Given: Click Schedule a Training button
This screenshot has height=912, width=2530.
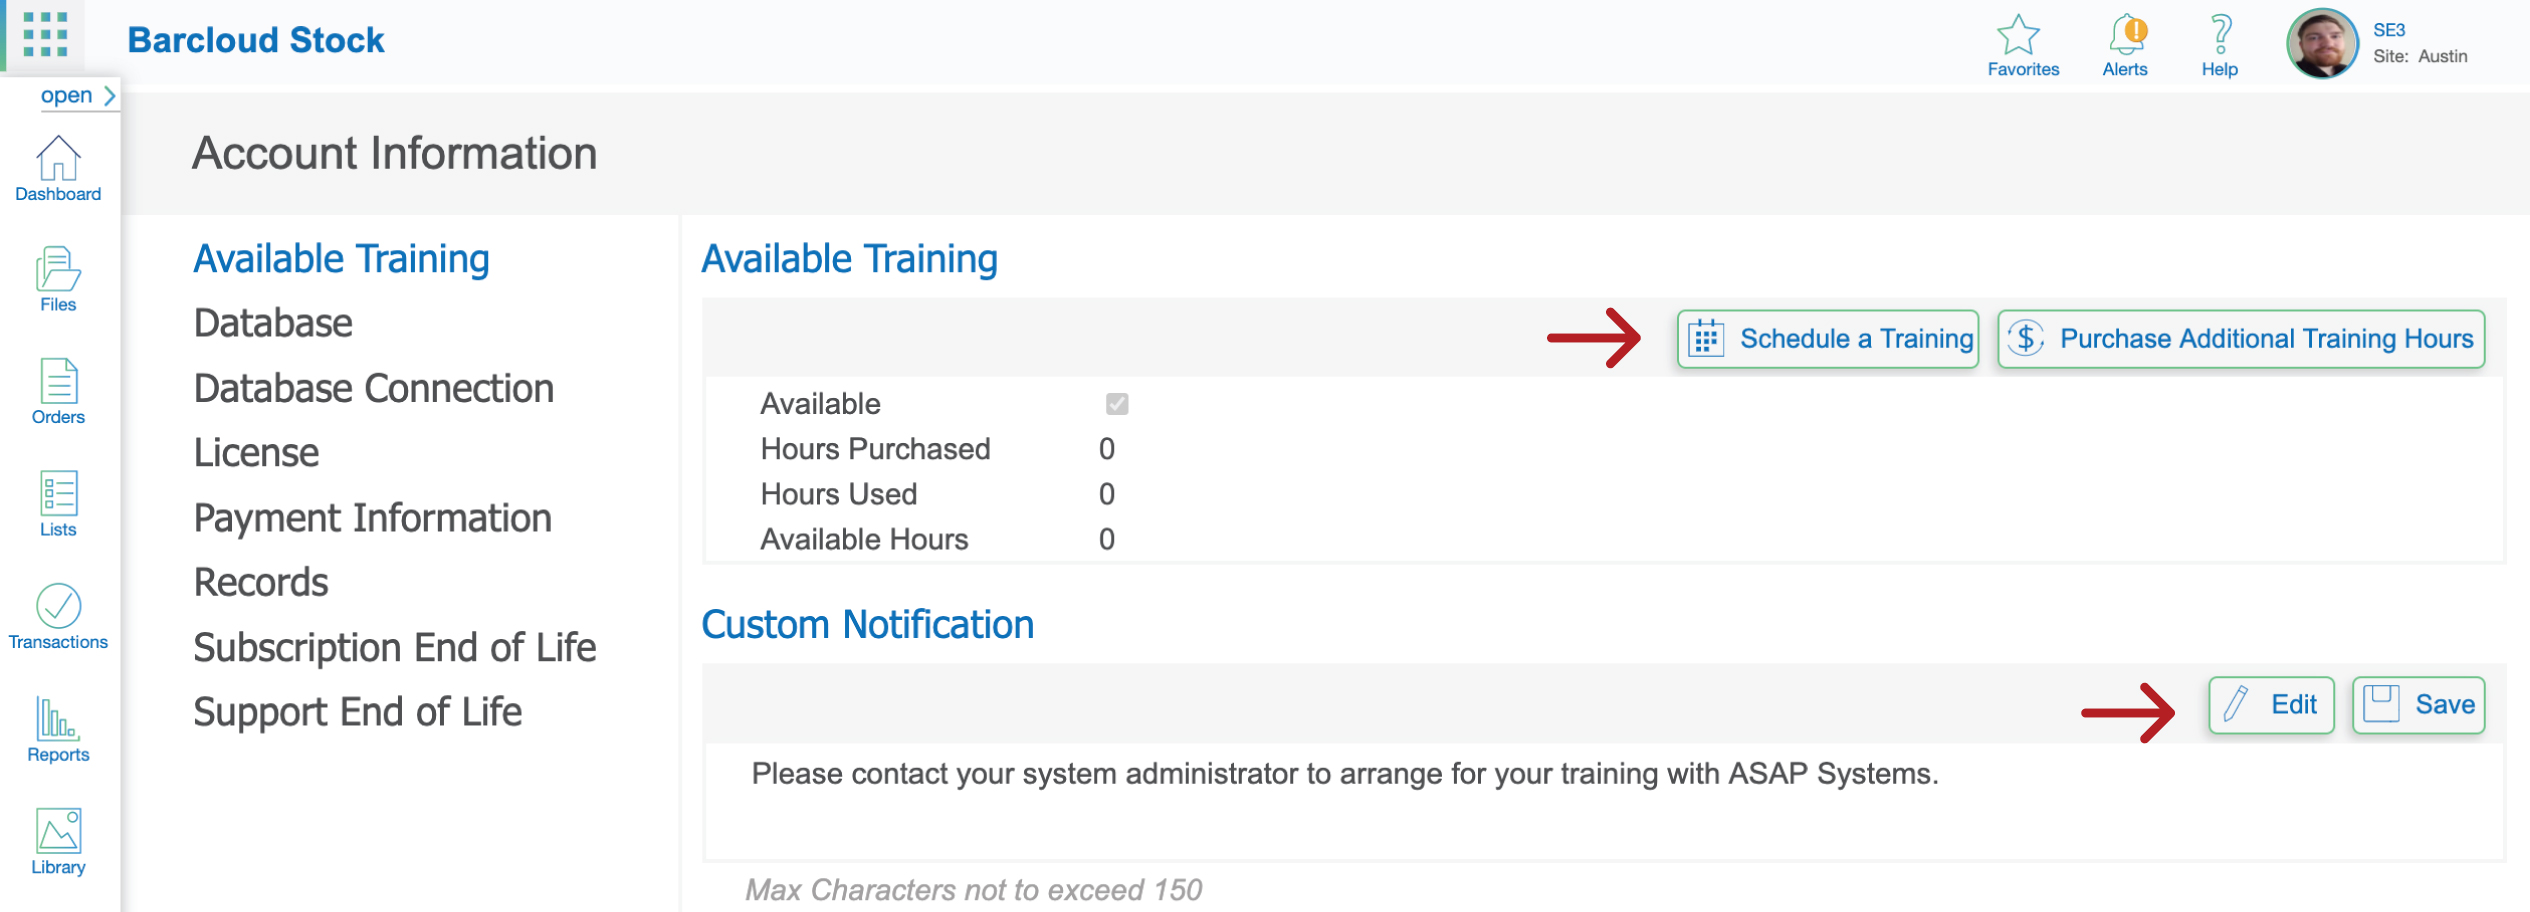Looking at the screenshot, I should pos(1828,339).
